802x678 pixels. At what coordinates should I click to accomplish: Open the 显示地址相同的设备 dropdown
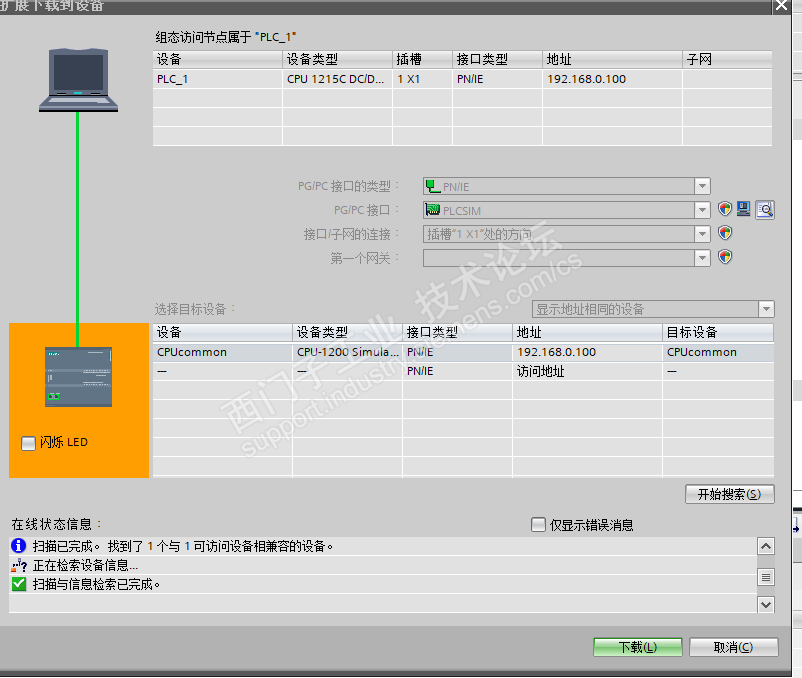point(766,309)
